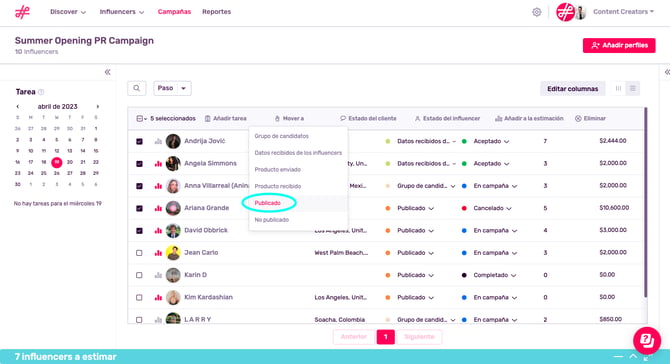Click Estado del cliente action
This screenshot has height=364, width=670.
click(368, 118)
